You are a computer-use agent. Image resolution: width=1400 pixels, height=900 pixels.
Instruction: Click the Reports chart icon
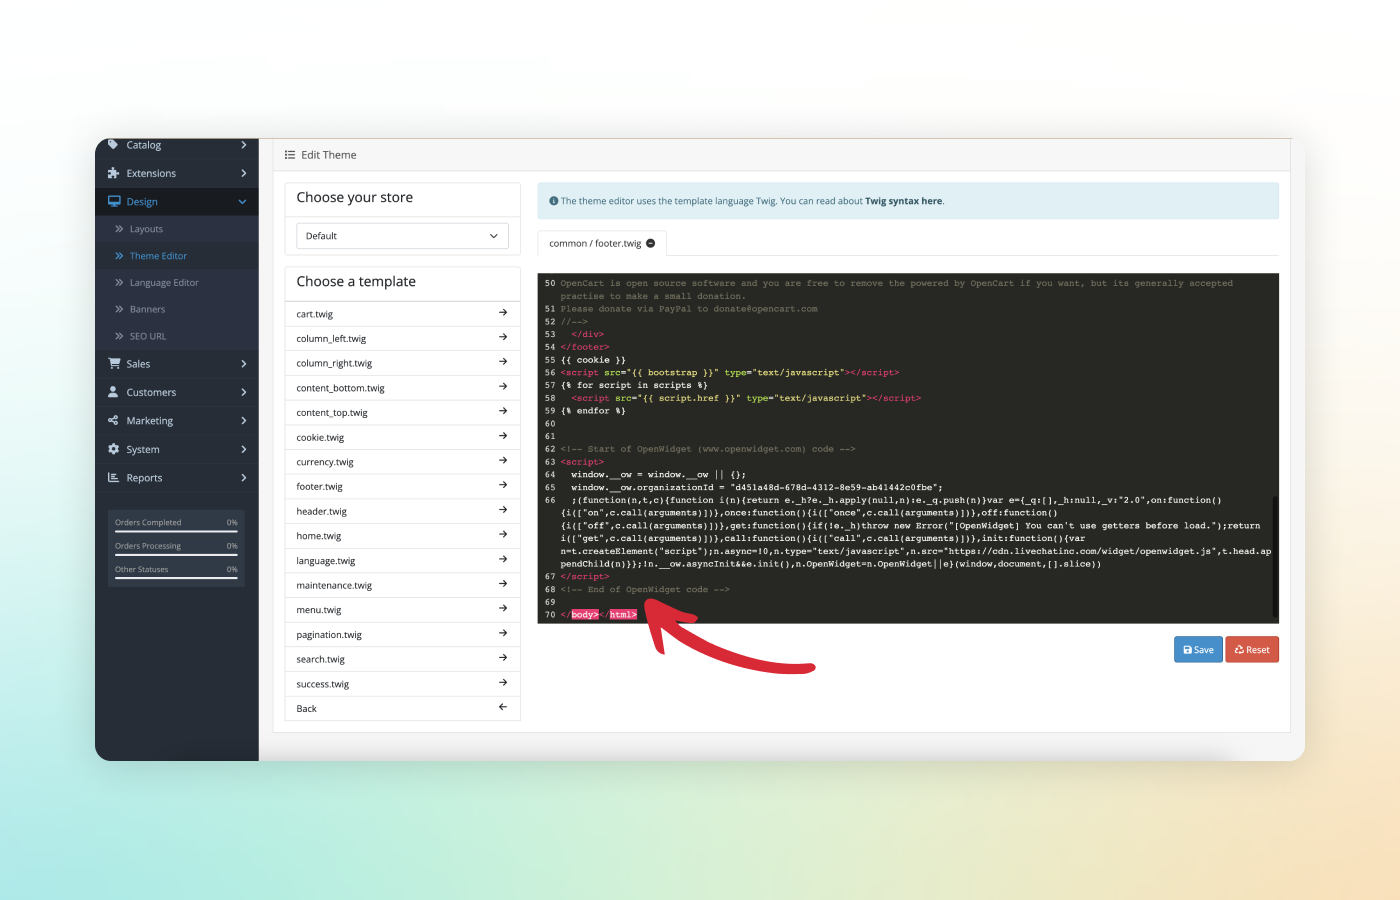coord(113,478)
